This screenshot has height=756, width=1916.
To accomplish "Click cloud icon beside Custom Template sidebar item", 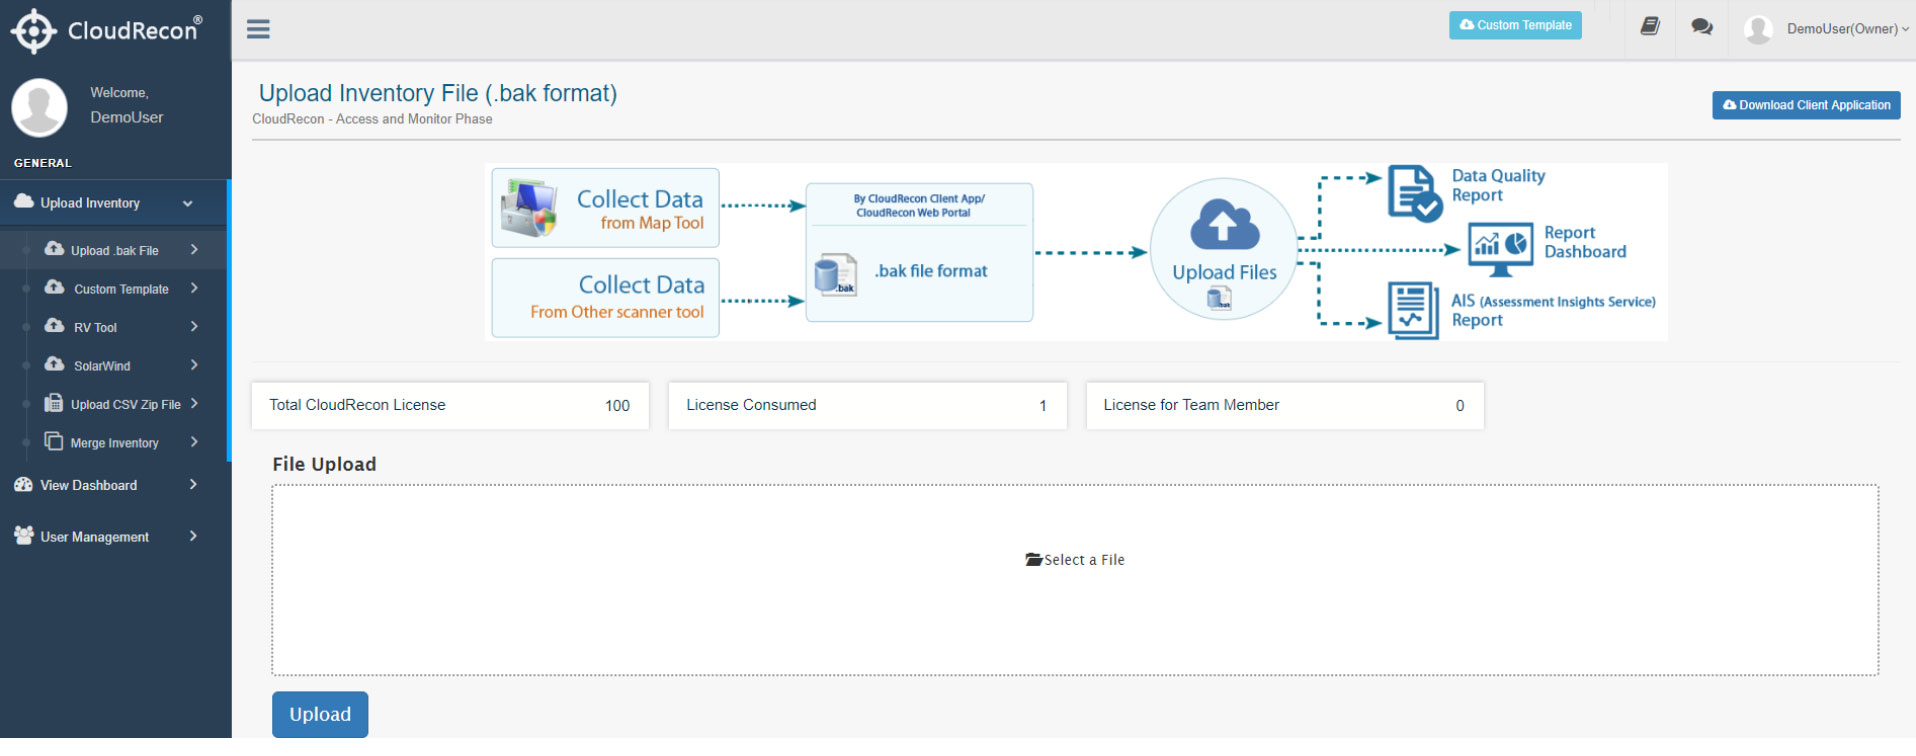I will click(55, 287).
